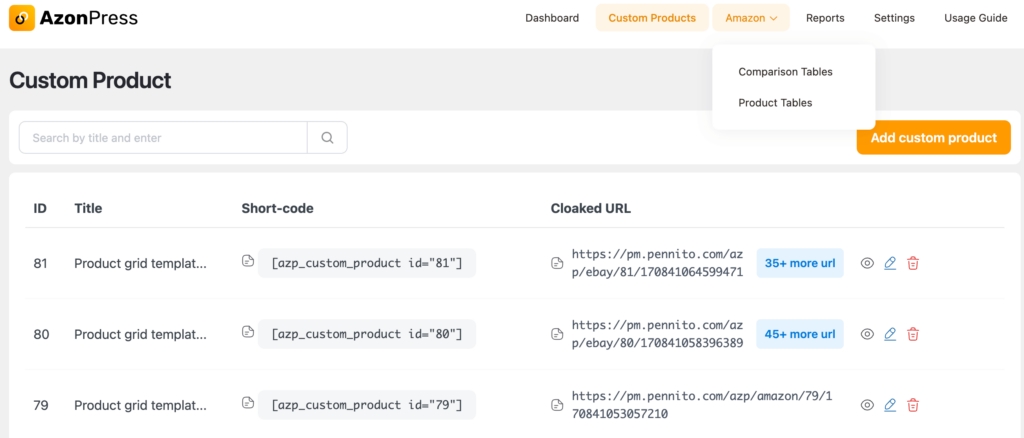
Task: Expand the 45+ more url list
Action: pos(799,334)
